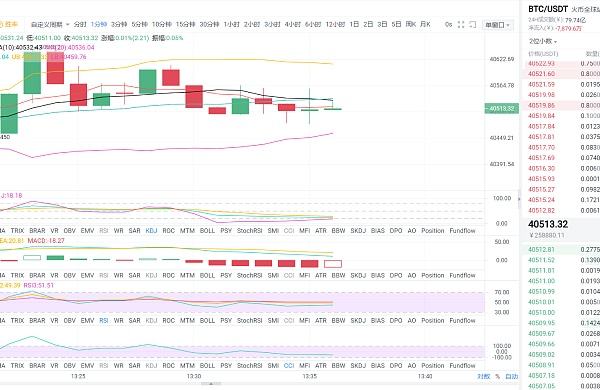This screenshot has width=600, height=390.
Task: Open the 自定义周期 custom period dropdown
Action: [50, 24]
